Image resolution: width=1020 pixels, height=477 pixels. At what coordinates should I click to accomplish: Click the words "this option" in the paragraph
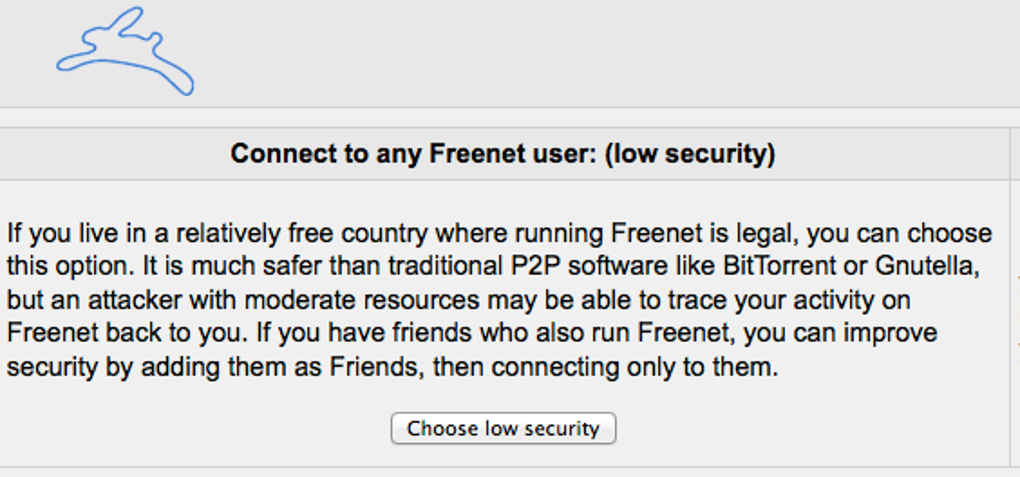click(62, 268)
